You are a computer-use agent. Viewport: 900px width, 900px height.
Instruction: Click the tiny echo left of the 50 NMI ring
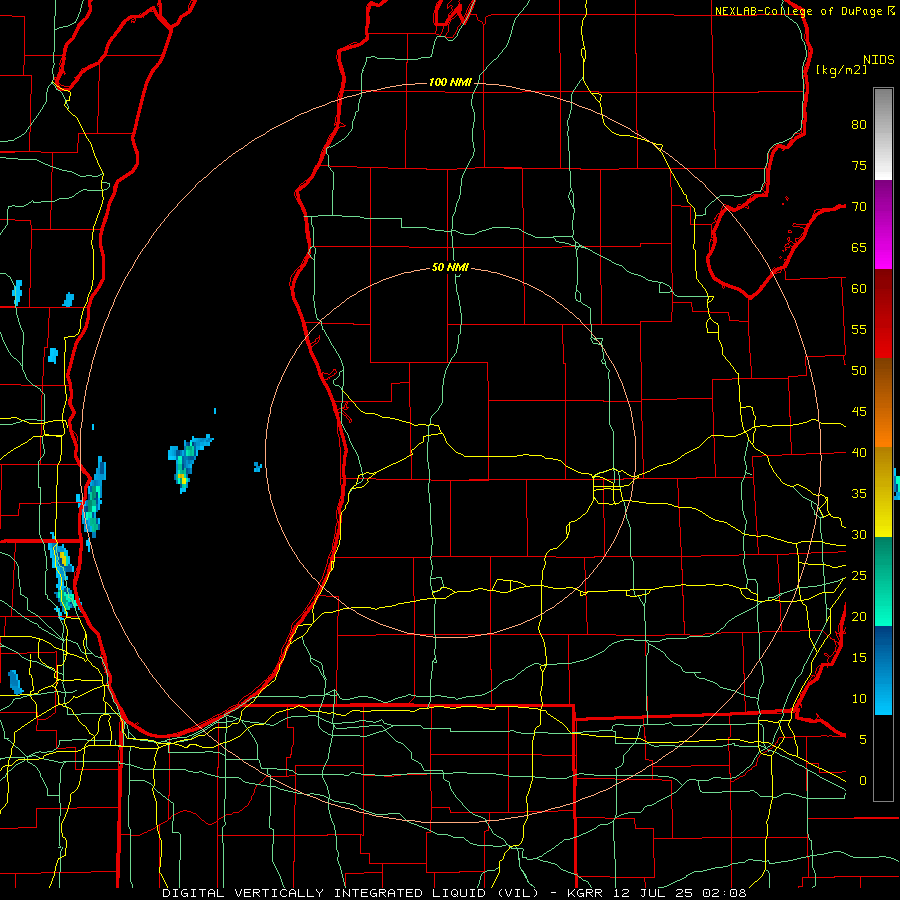pyautogui.click(x=258, y=467)
